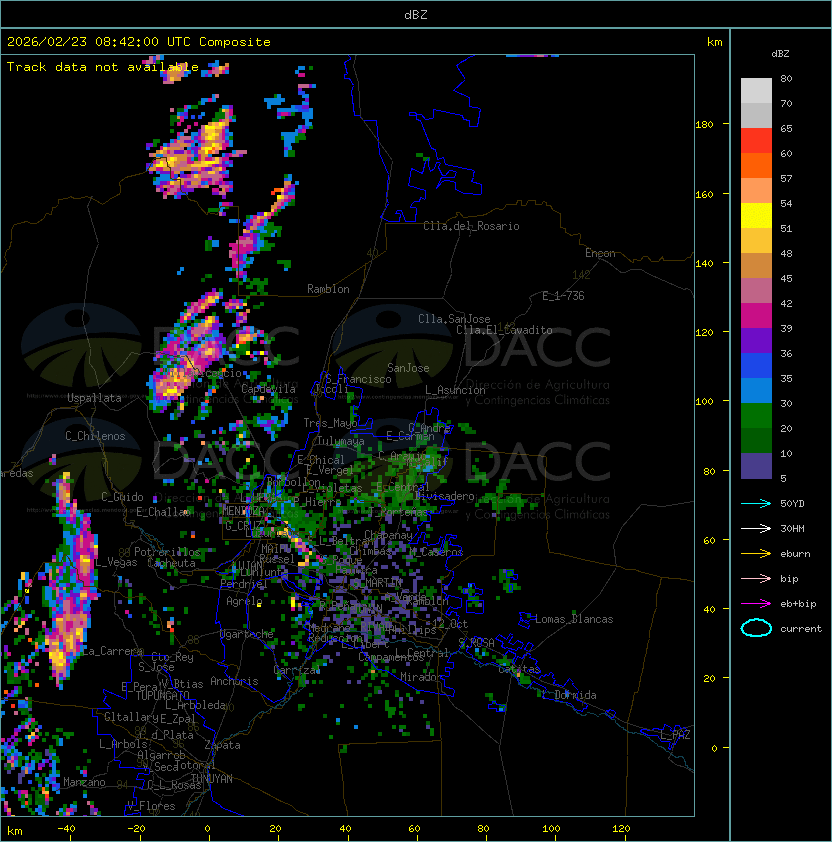Choose the dark green 20 dBZ swatch
The image size is (832, 842).
click(756, 440)
